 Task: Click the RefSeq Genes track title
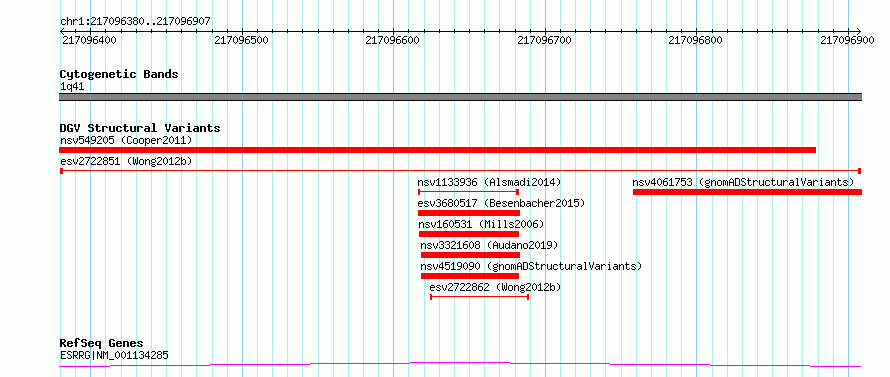coord(102,344)
